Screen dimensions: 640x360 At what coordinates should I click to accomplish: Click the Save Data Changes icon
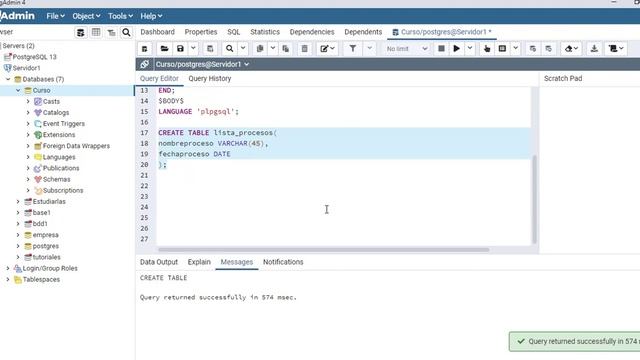[210, 49]
